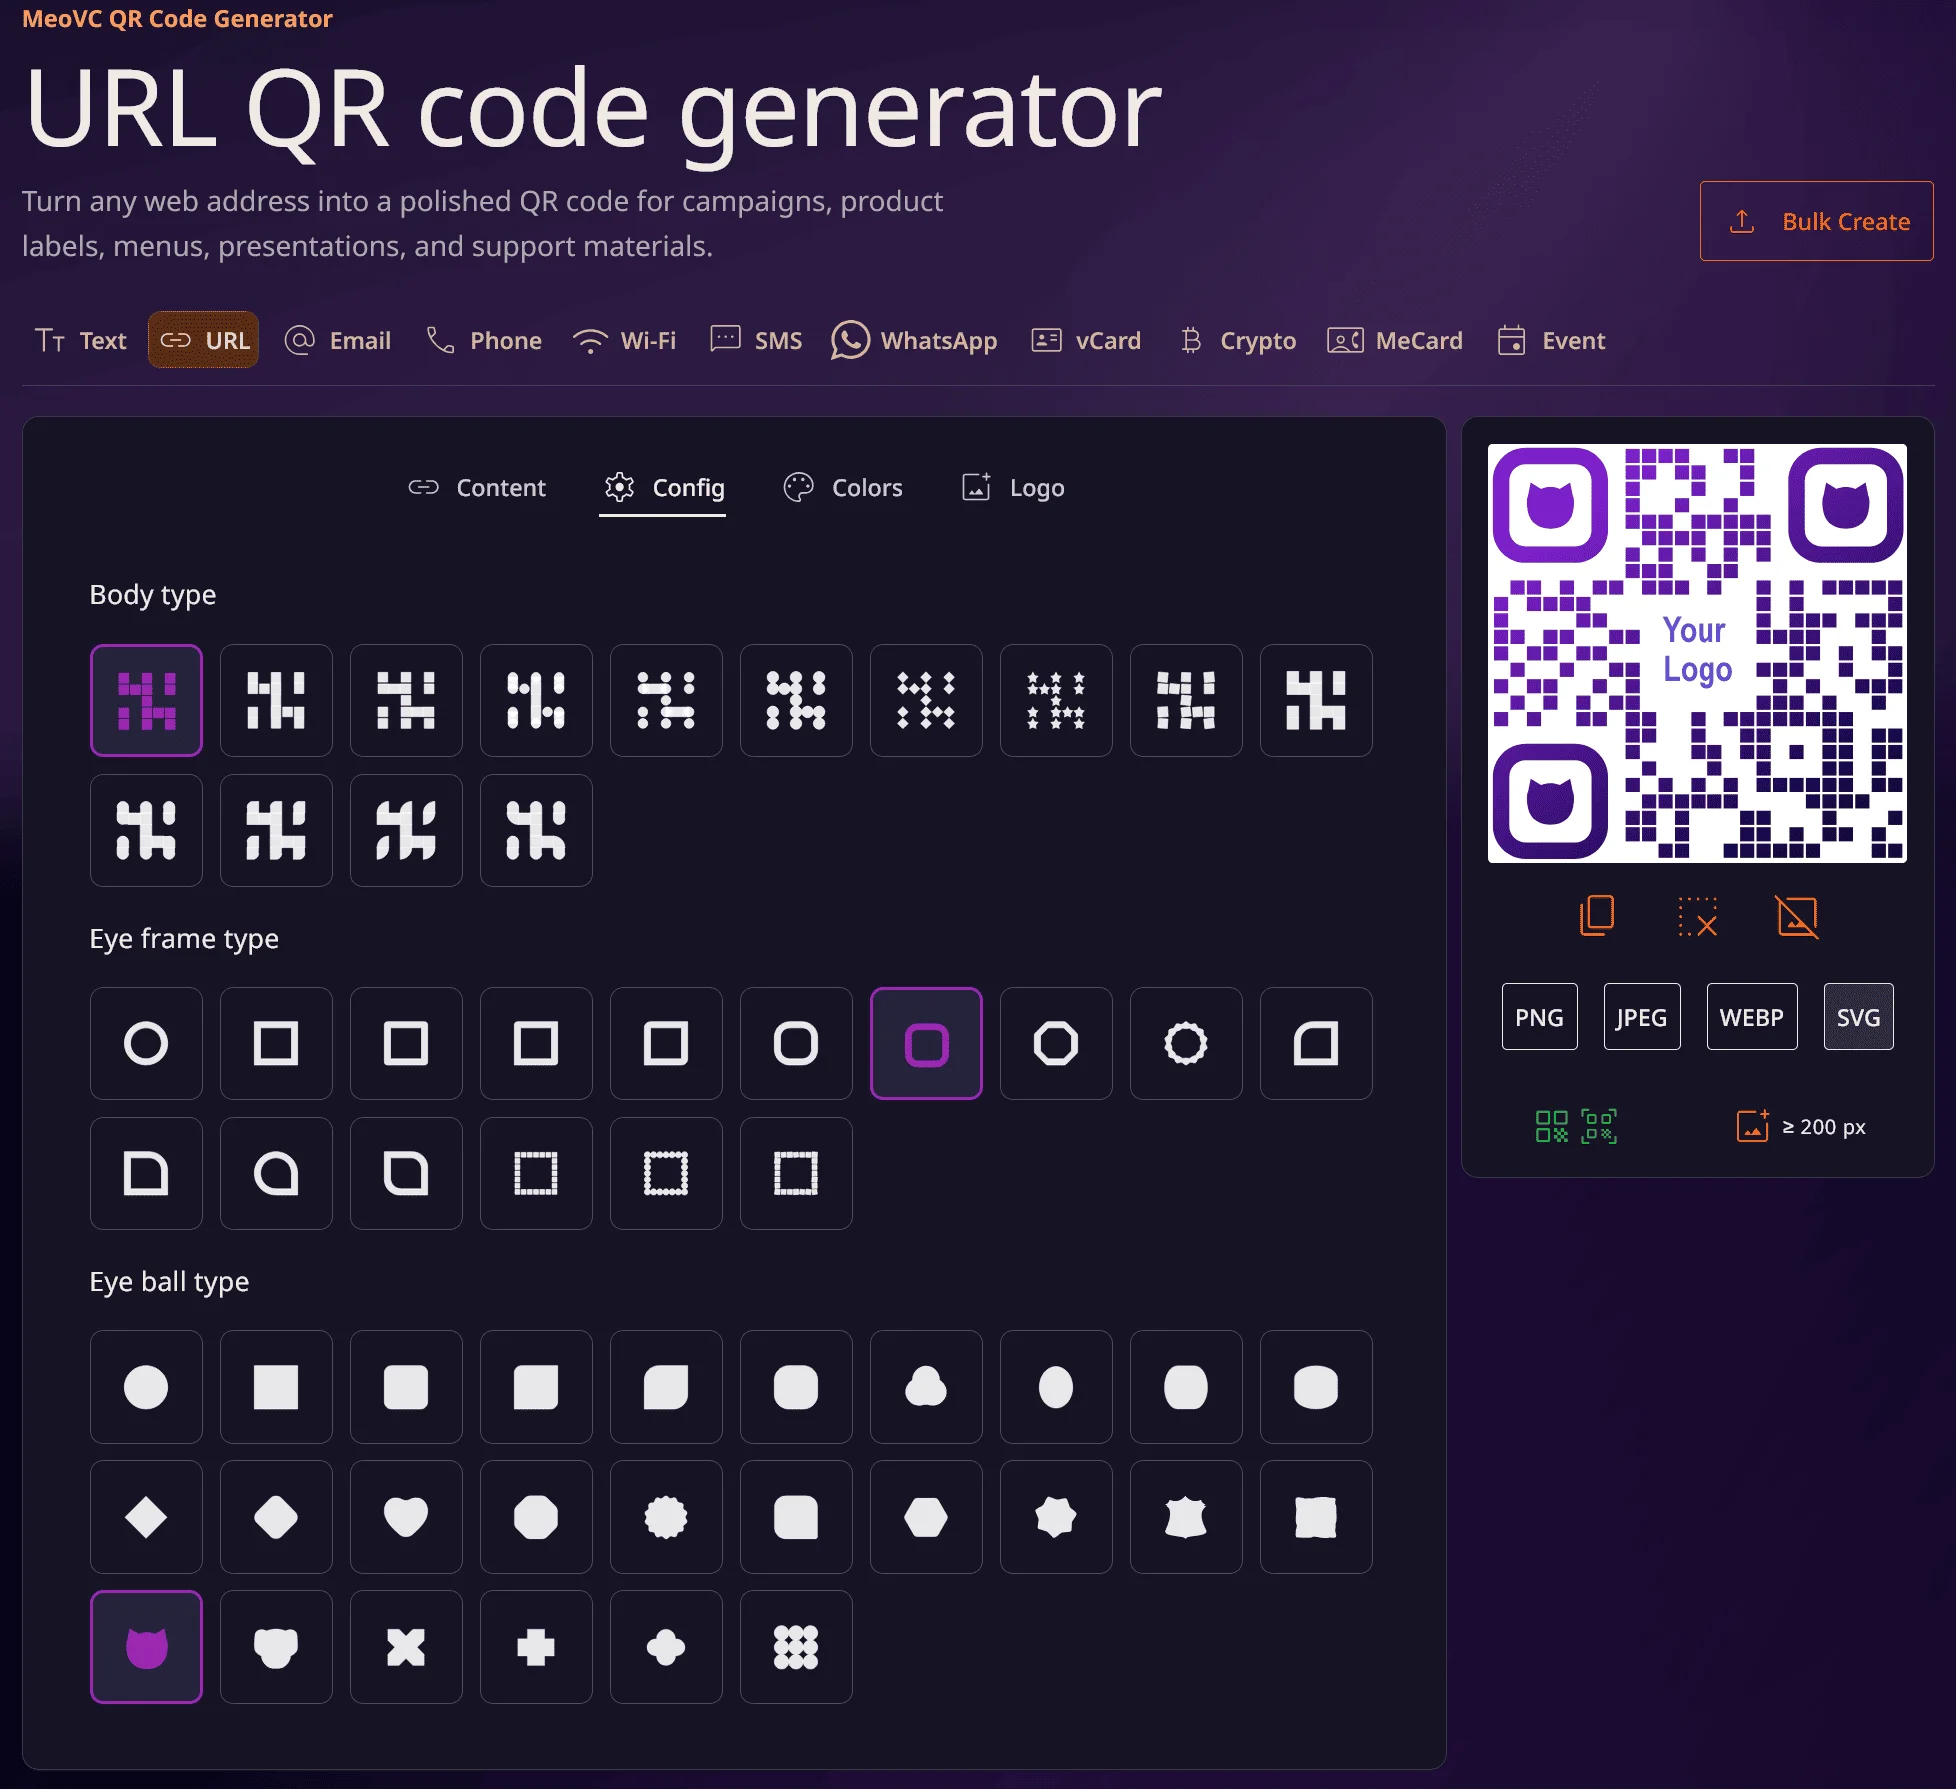The height and width of the screenshot is (1790, 1956).
Task: Select the URL QR code type
Action: tap(204, 340)
